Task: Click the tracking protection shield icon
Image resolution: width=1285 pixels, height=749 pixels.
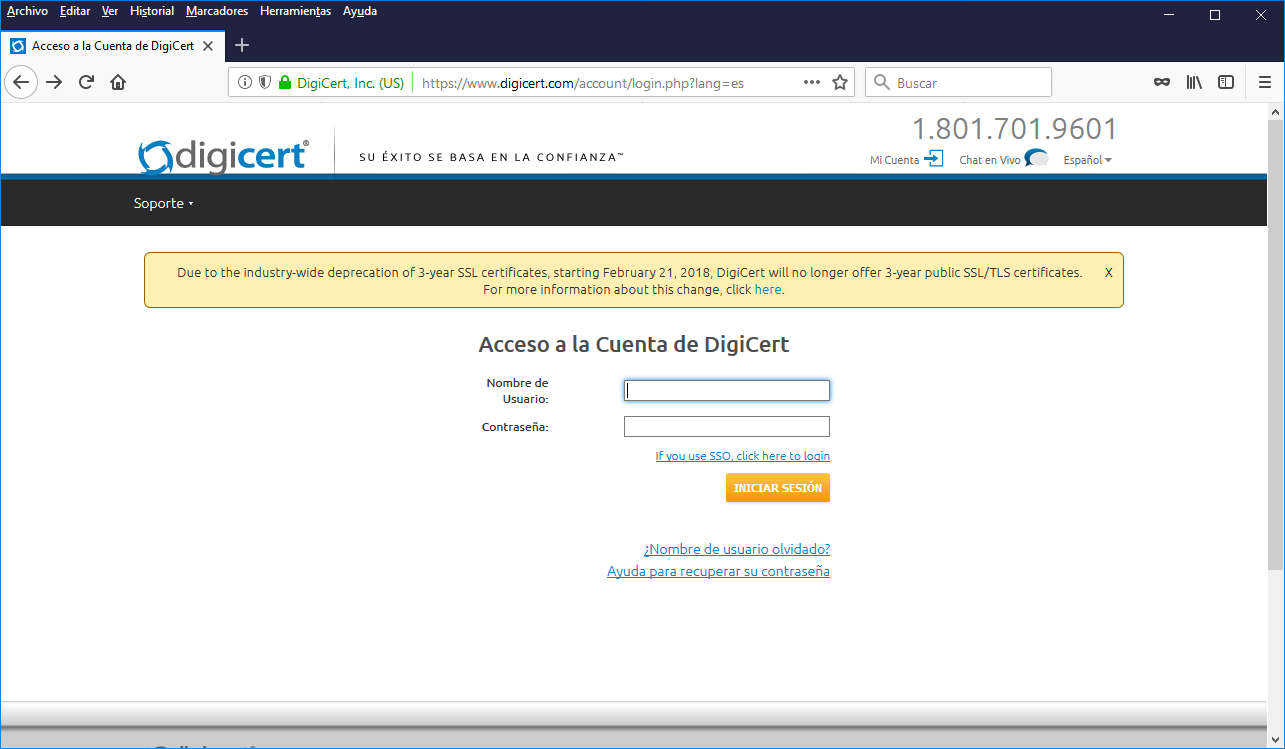Action: [265, 83]
